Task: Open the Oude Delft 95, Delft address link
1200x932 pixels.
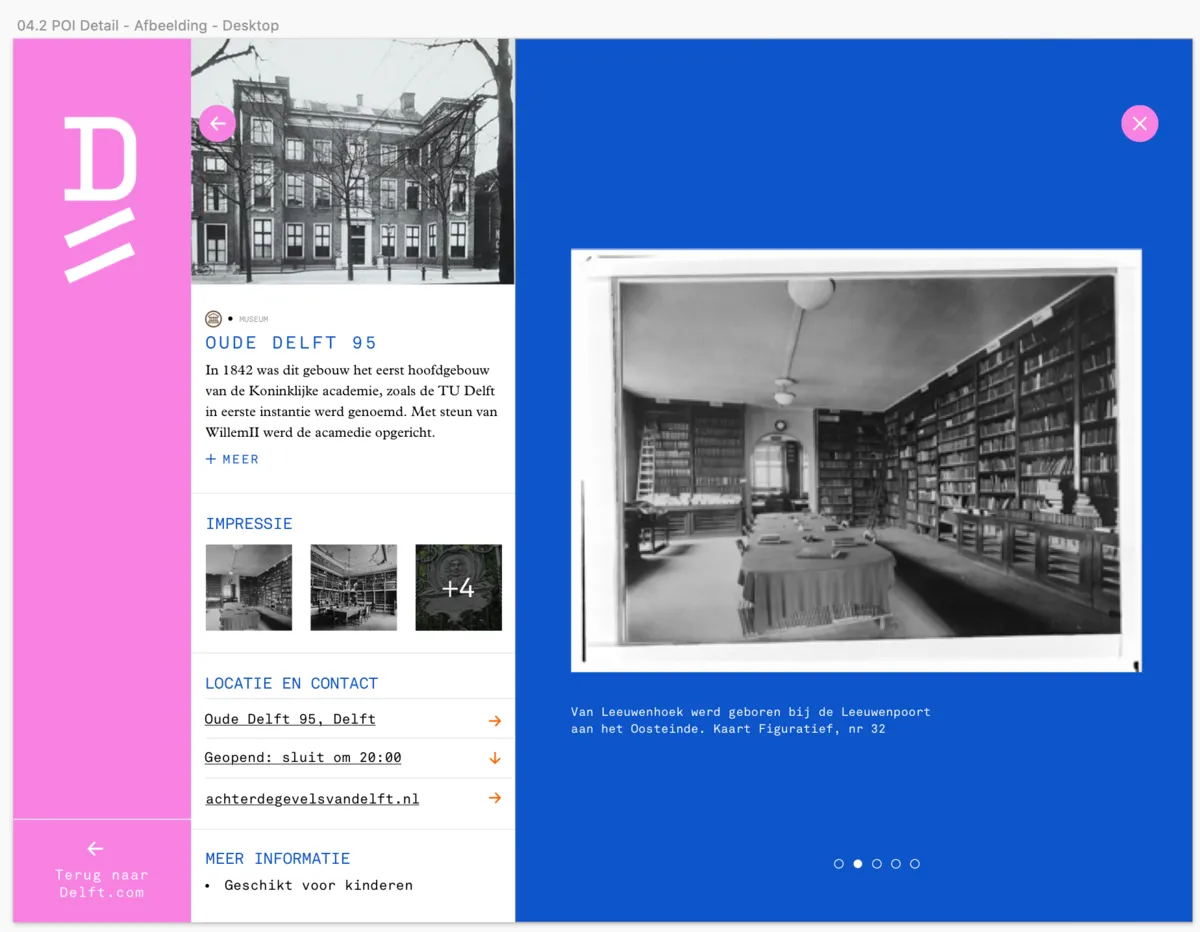Action: pyautogui.click(x=290, y=719)
